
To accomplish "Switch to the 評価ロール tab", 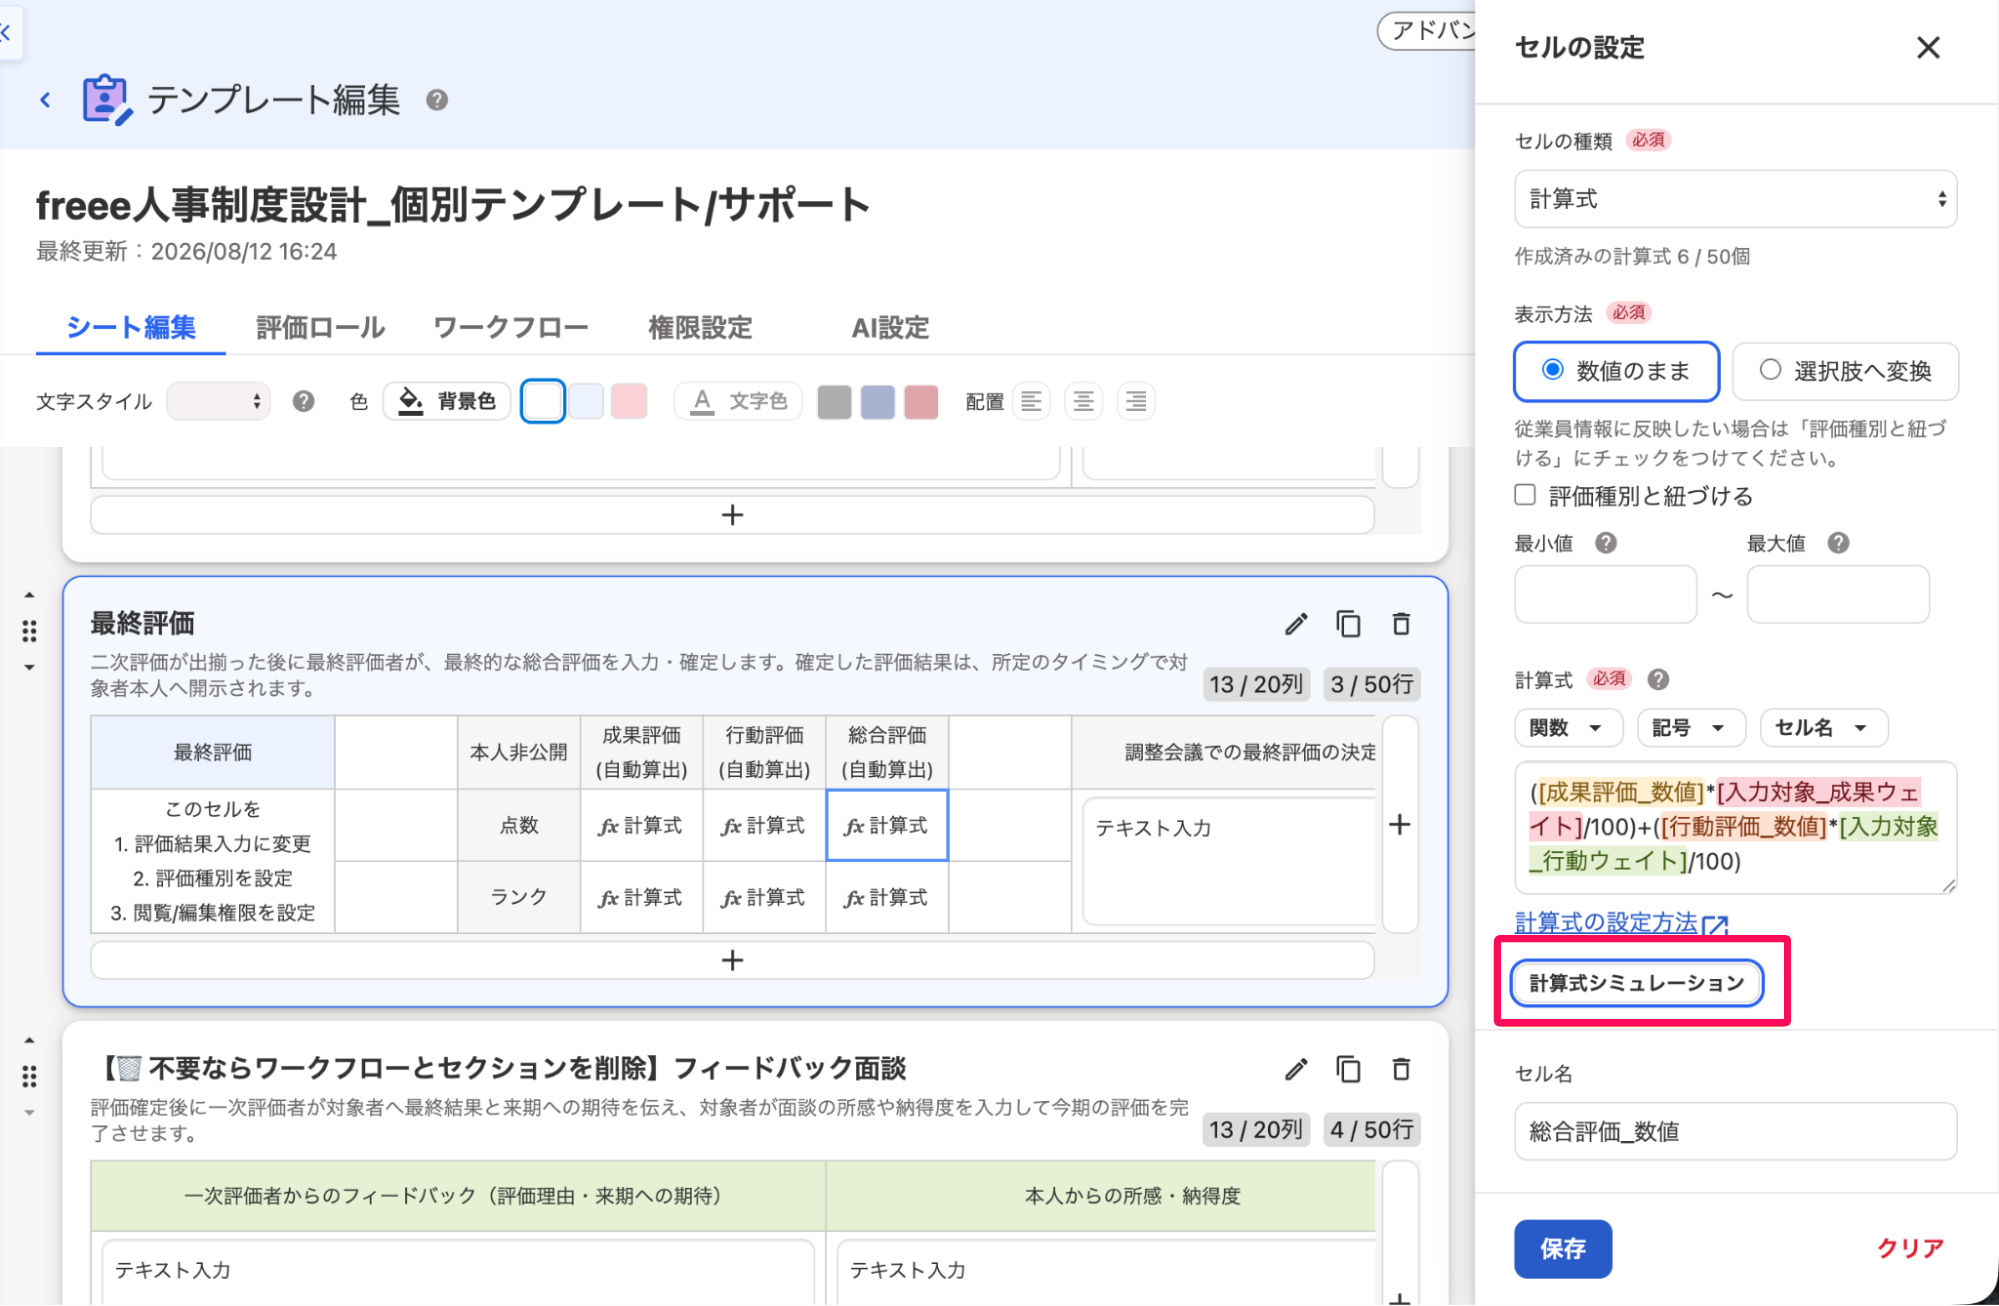I will click(321, 328).
